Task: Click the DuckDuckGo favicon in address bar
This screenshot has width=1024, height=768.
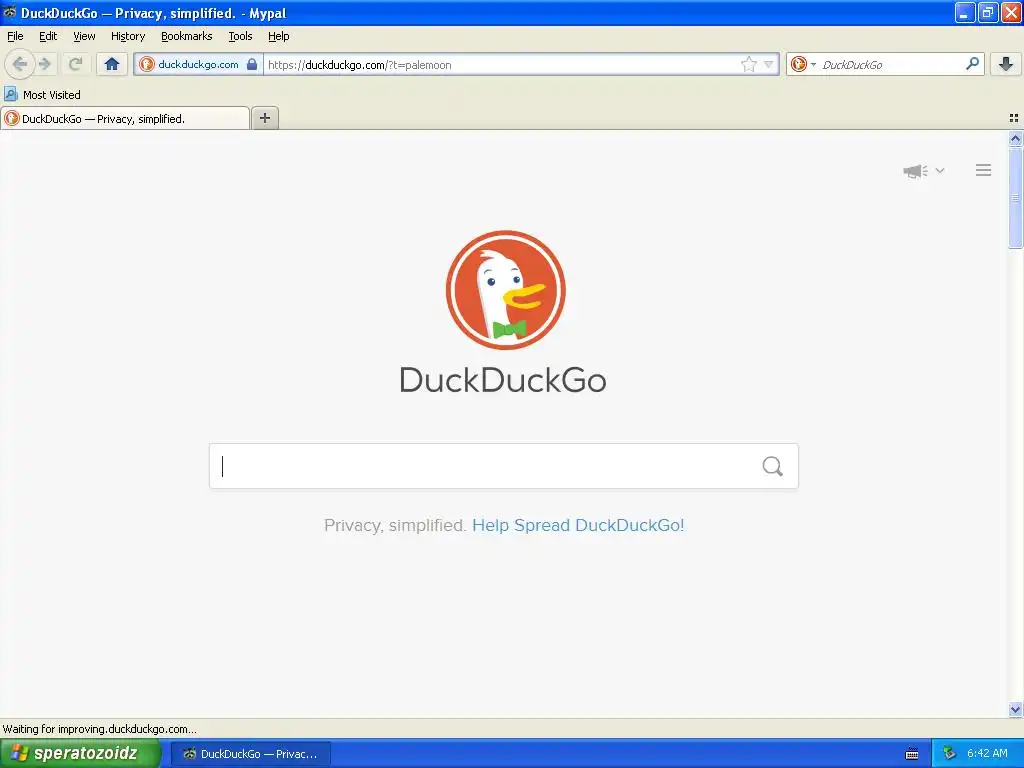Action: tap(147, 64)
